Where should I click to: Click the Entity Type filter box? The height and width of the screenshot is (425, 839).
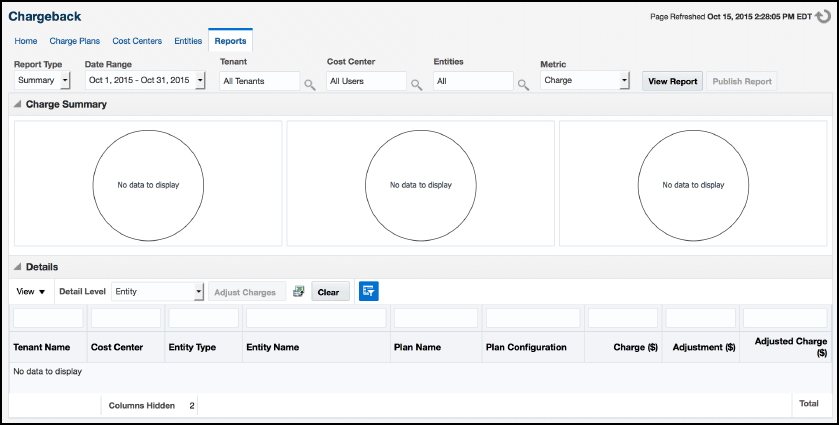pos(203,318)
